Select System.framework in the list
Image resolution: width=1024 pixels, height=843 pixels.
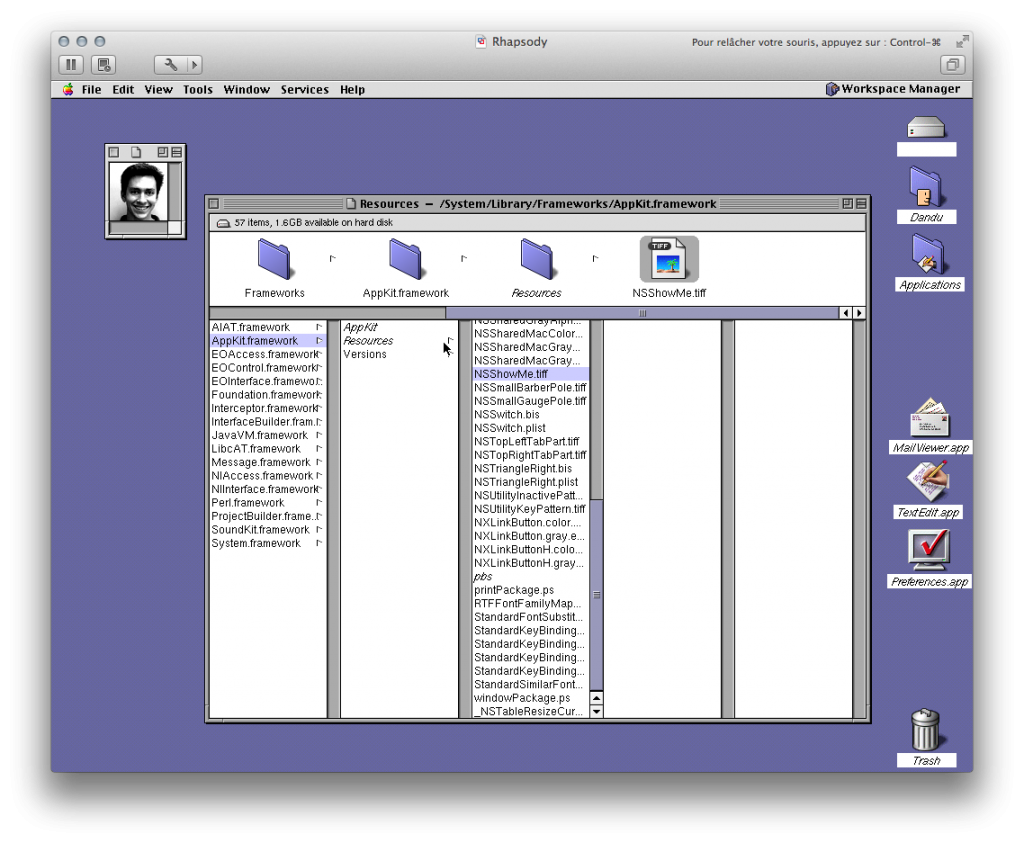click(268, 543)
